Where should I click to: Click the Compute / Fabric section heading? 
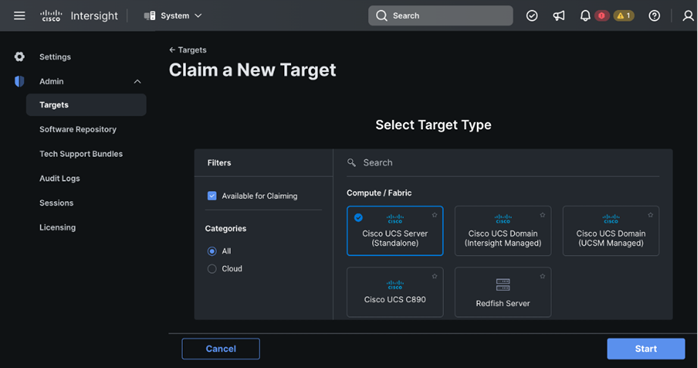(379, 193)
